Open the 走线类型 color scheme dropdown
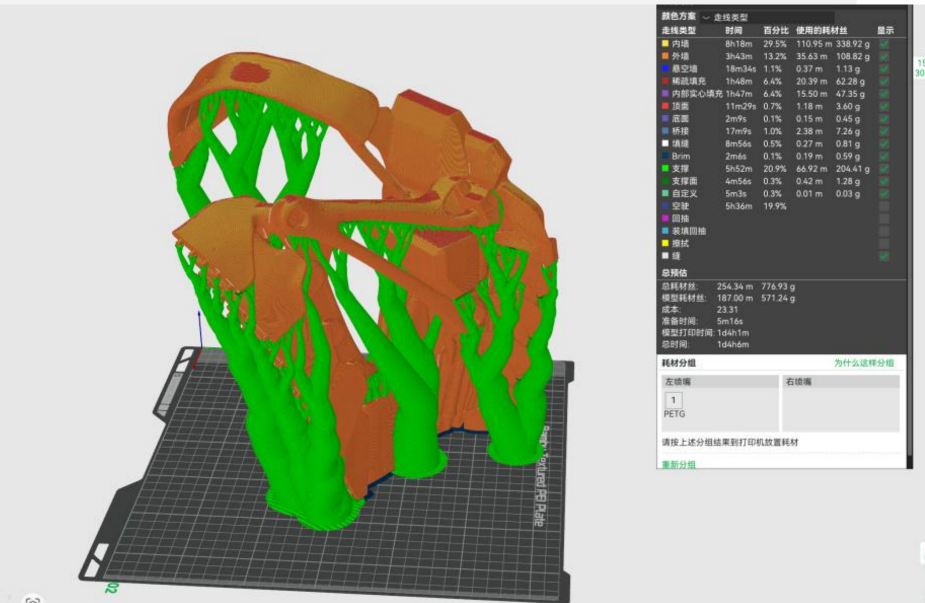This screenshot has height=603, width=925. click(x=767, y=17)
